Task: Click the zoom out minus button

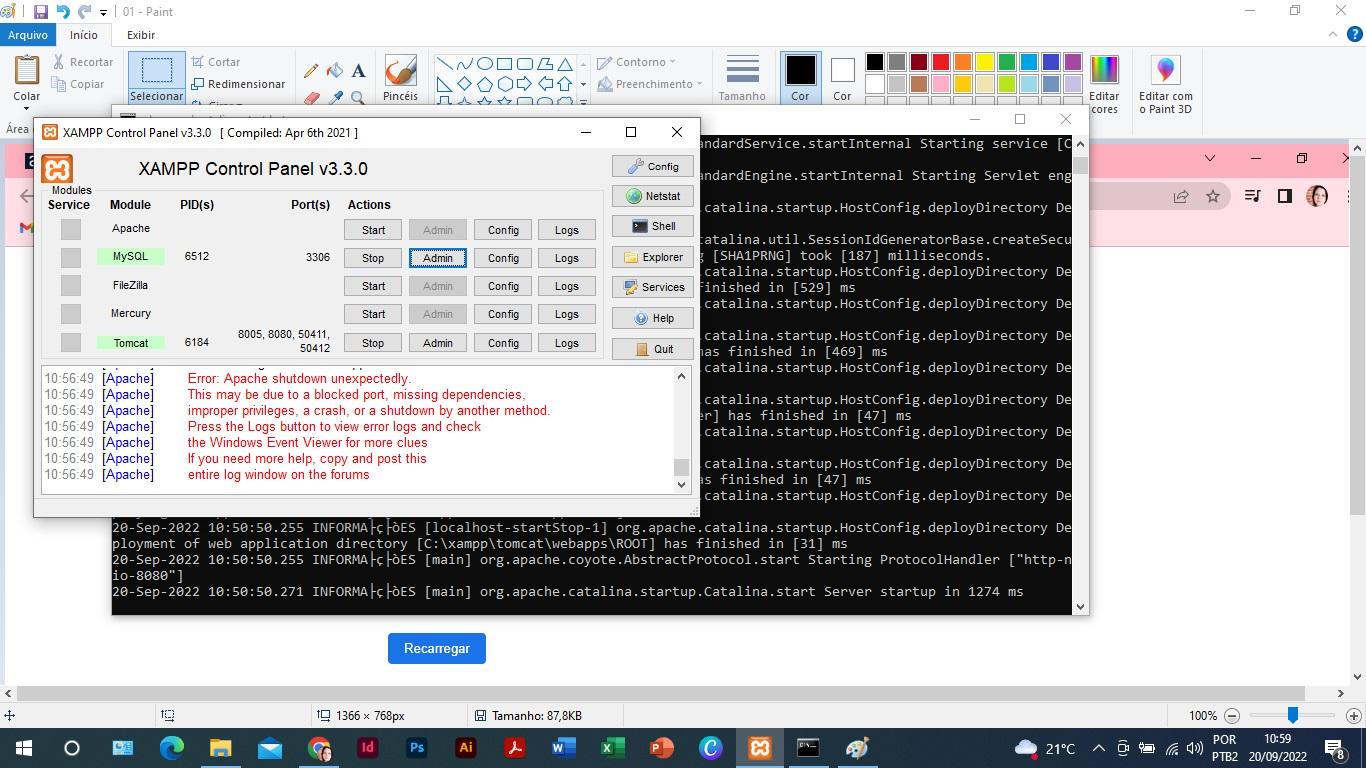Action: click(x=1232, y=716)
